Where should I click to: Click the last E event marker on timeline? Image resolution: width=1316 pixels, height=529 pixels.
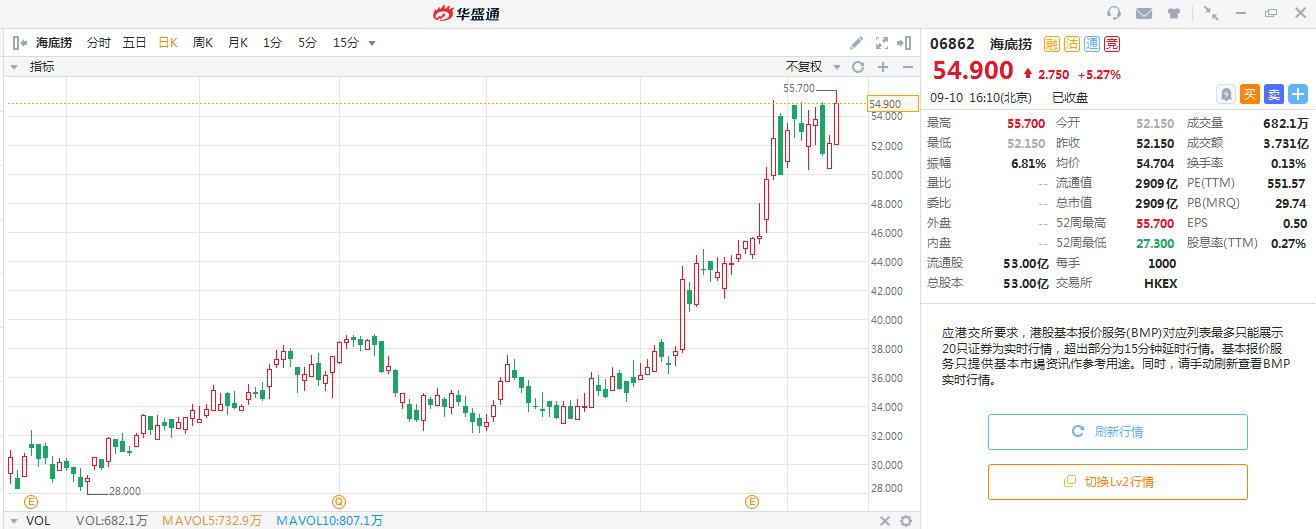tap(752, 501)
